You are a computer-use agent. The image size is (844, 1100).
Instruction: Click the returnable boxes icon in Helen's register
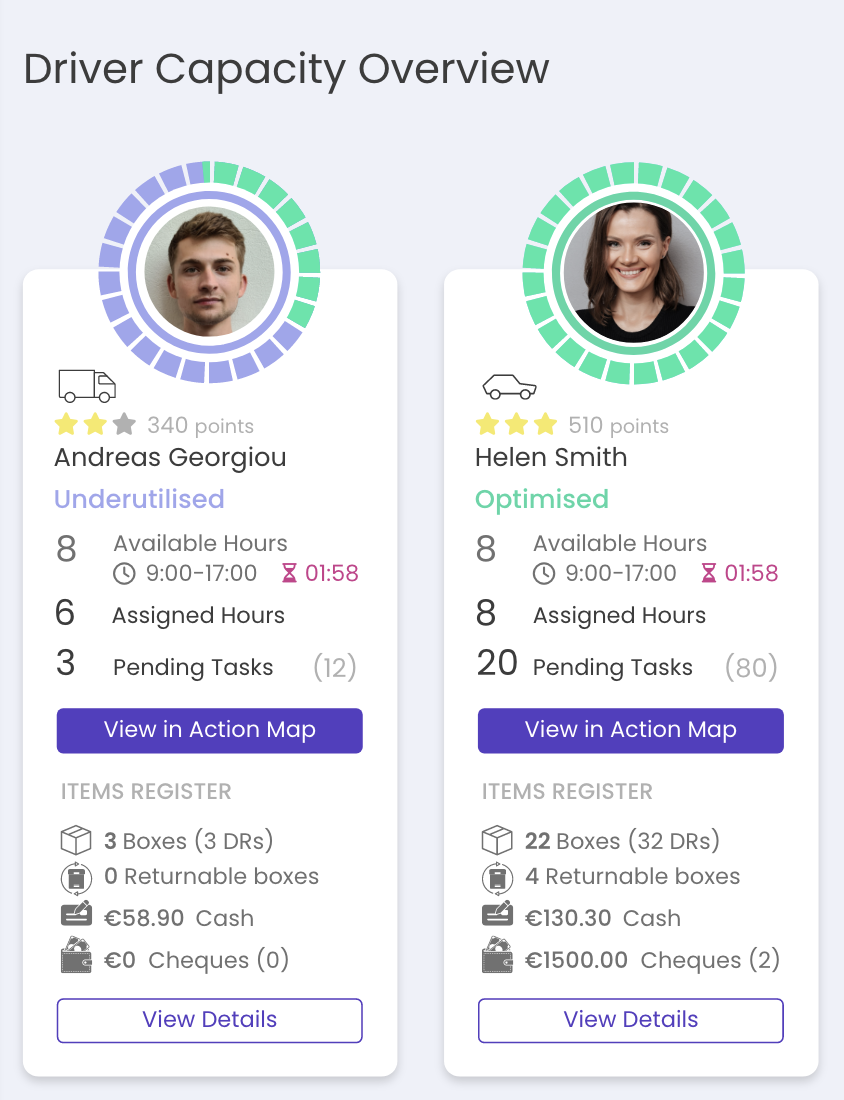click(497, 878)
